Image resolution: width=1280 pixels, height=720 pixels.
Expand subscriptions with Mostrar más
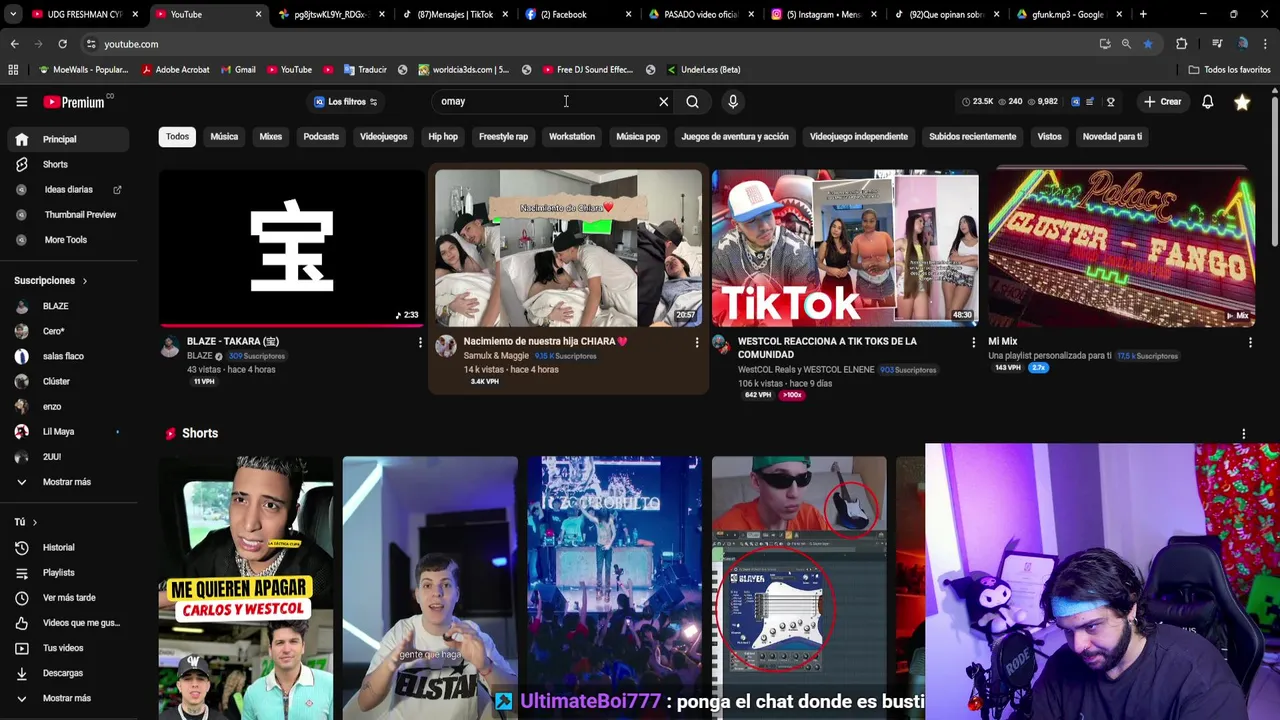pos(68,481)
